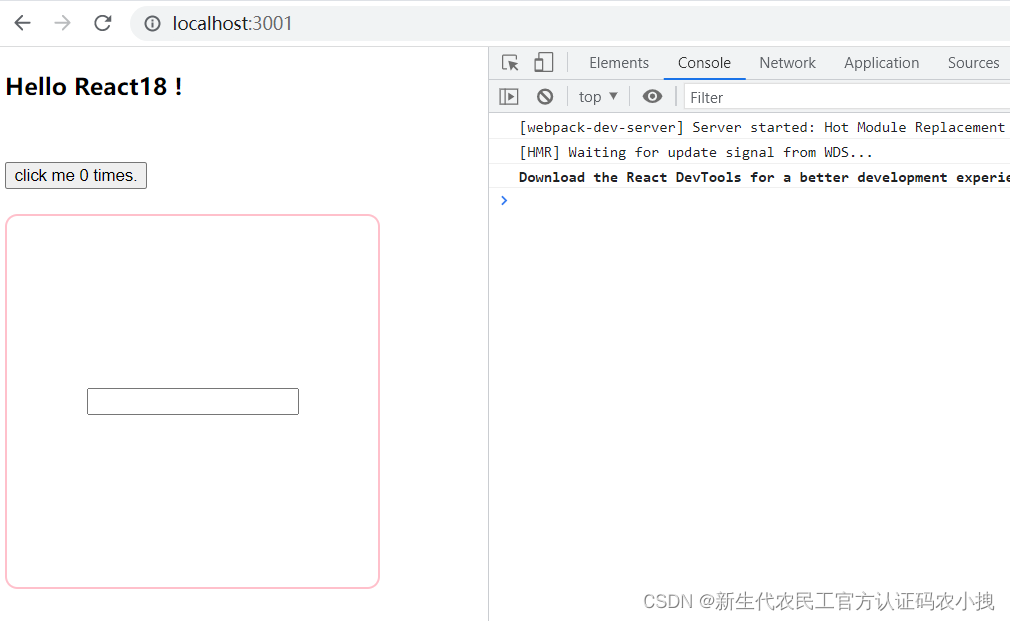1010x621 pixels.
Task: Click the webpack-dev-server Server started message
Action: 761,128
